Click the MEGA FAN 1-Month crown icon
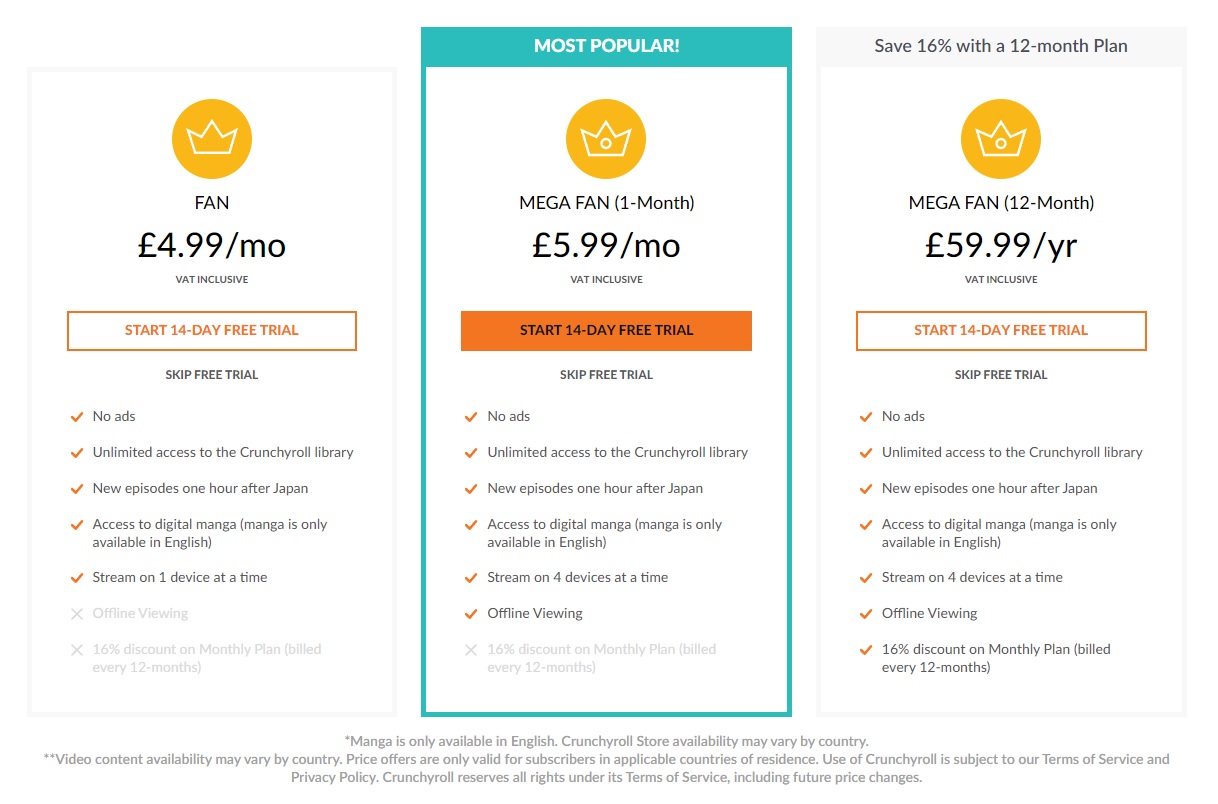 (x=606, y=139)
